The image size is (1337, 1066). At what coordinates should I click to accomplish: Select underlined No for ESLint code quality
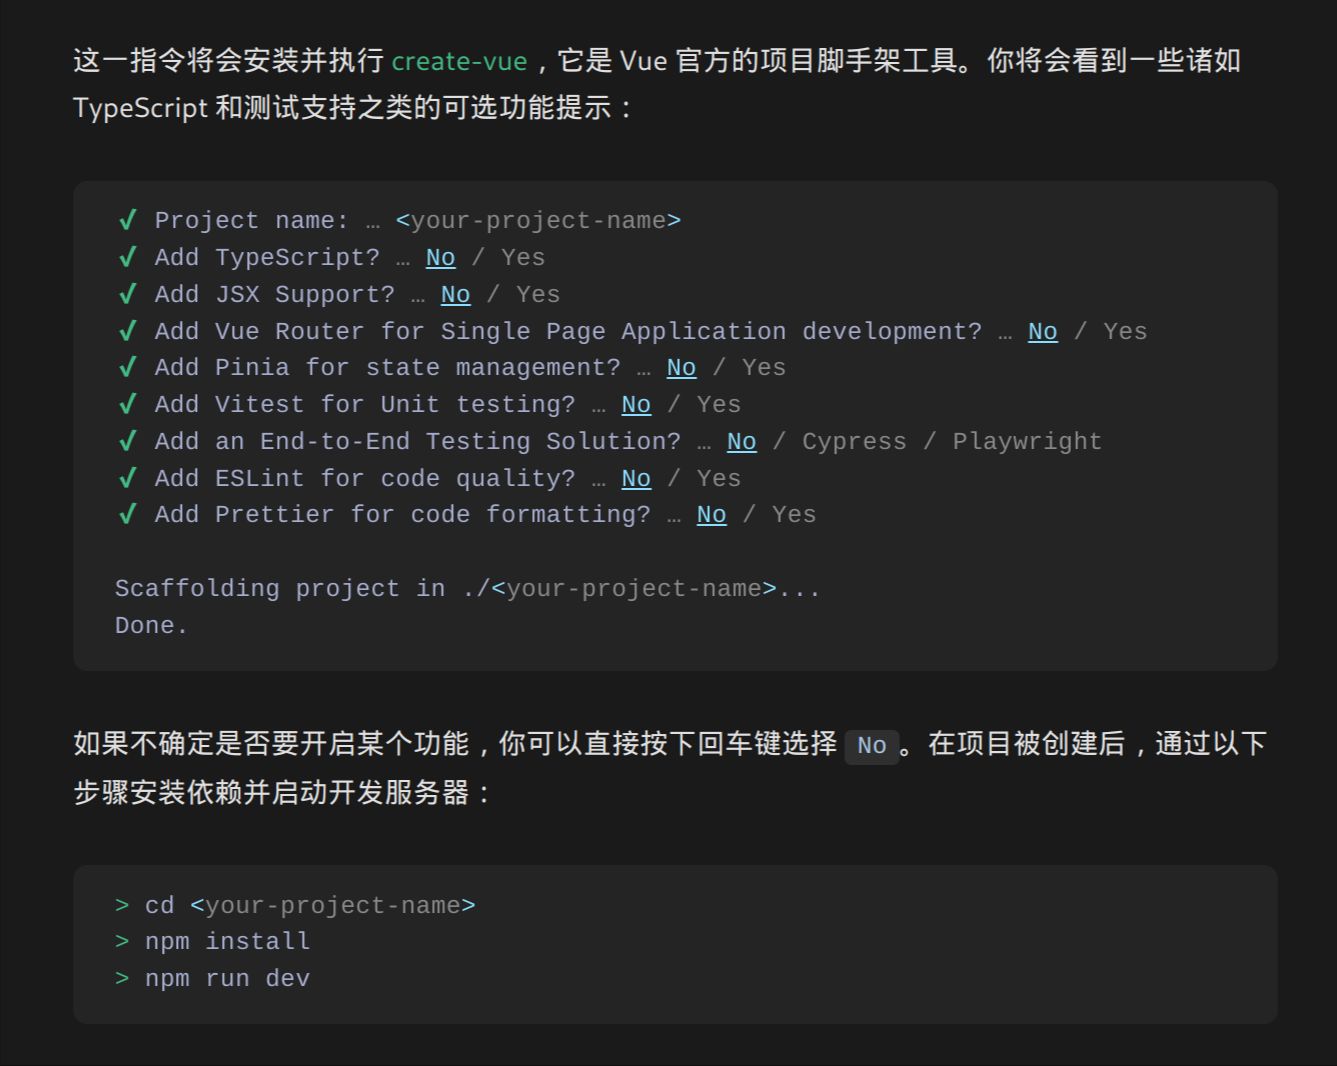tap(636, 479)
